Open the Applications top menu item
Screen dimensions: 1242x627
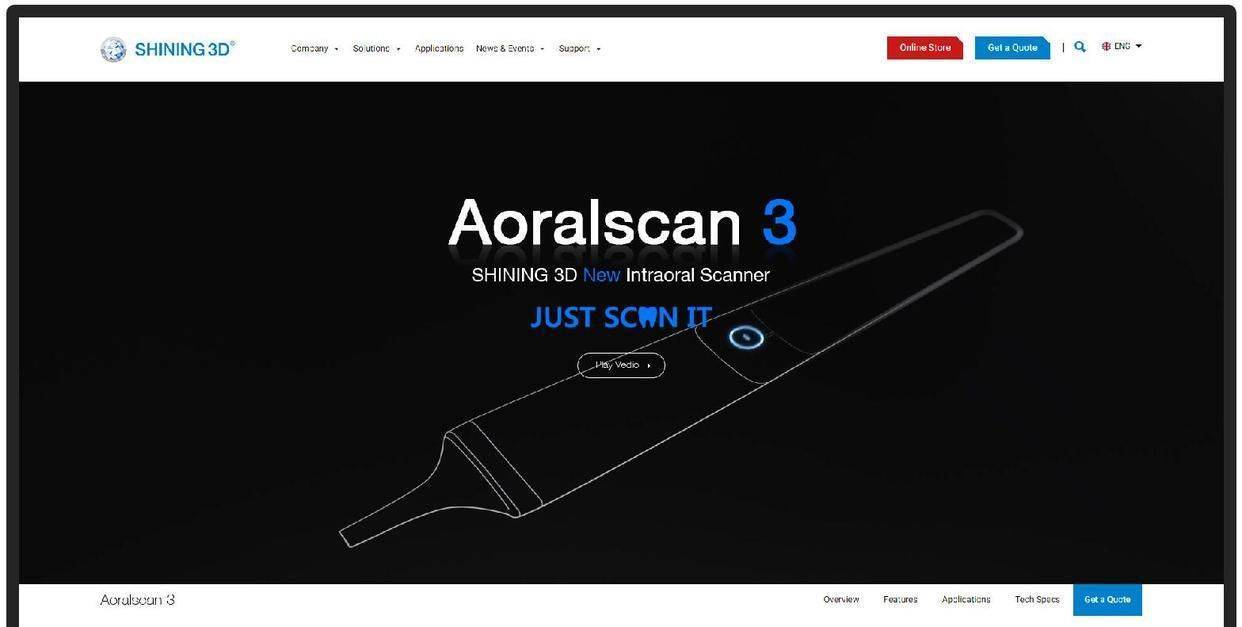(439, 48)
